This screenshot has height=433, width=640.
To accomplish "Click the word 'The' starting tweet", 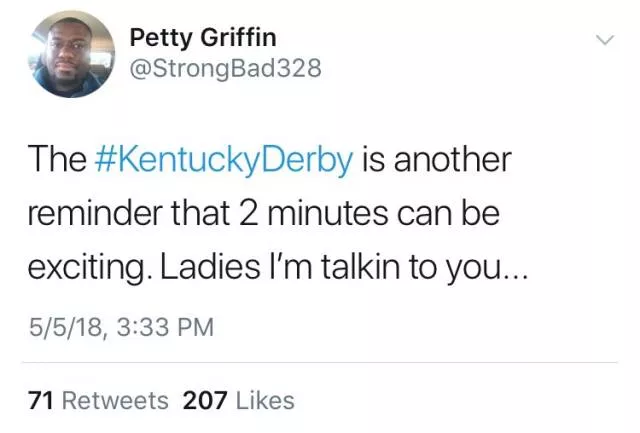I will pos(55,160).
